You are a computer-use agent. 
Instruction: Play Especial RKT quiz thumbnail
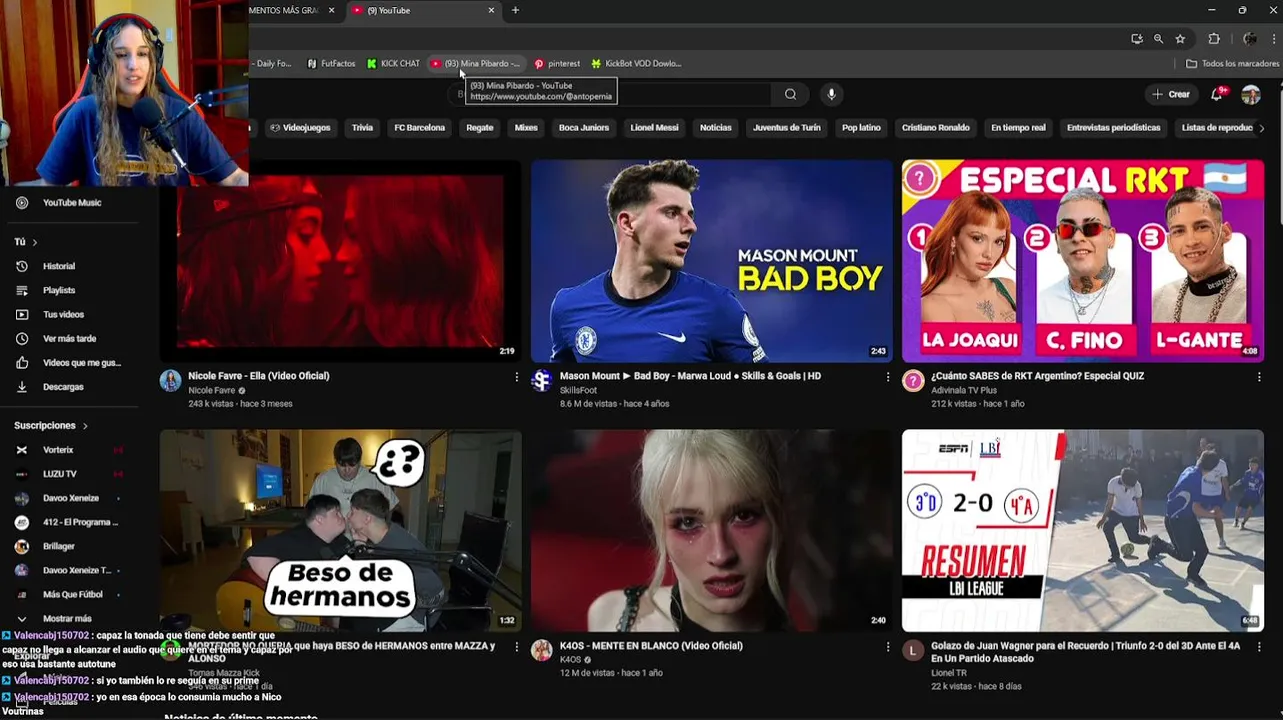(x=1083, y=261)
